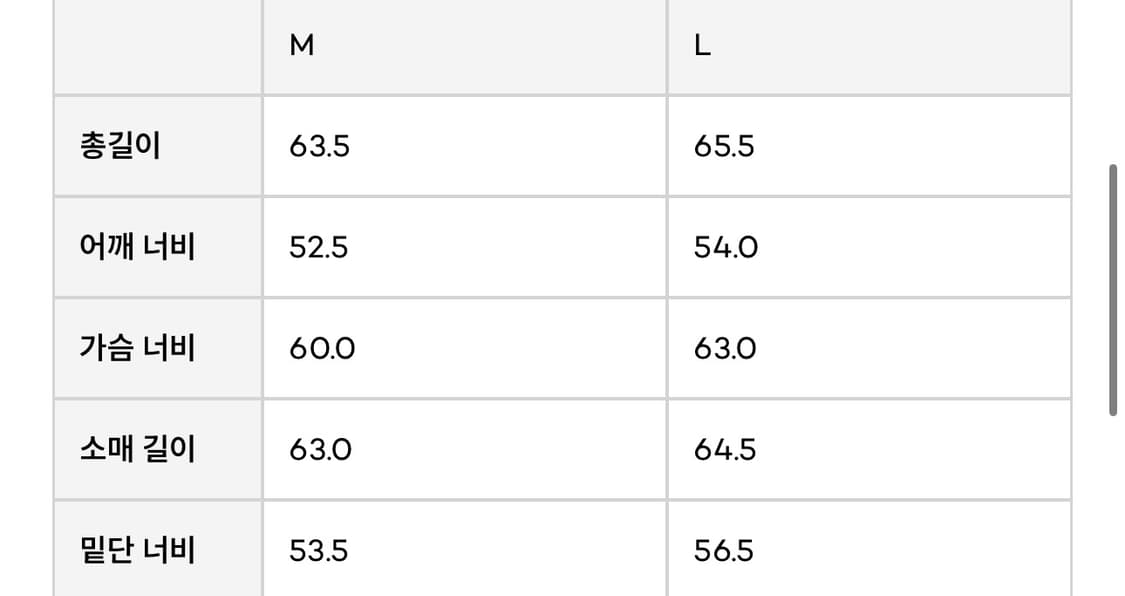The height and width of the screenshot is (596, 1125).
Task: Click the M 어깨 너비 value 52.5
Action: click(319, 247)
